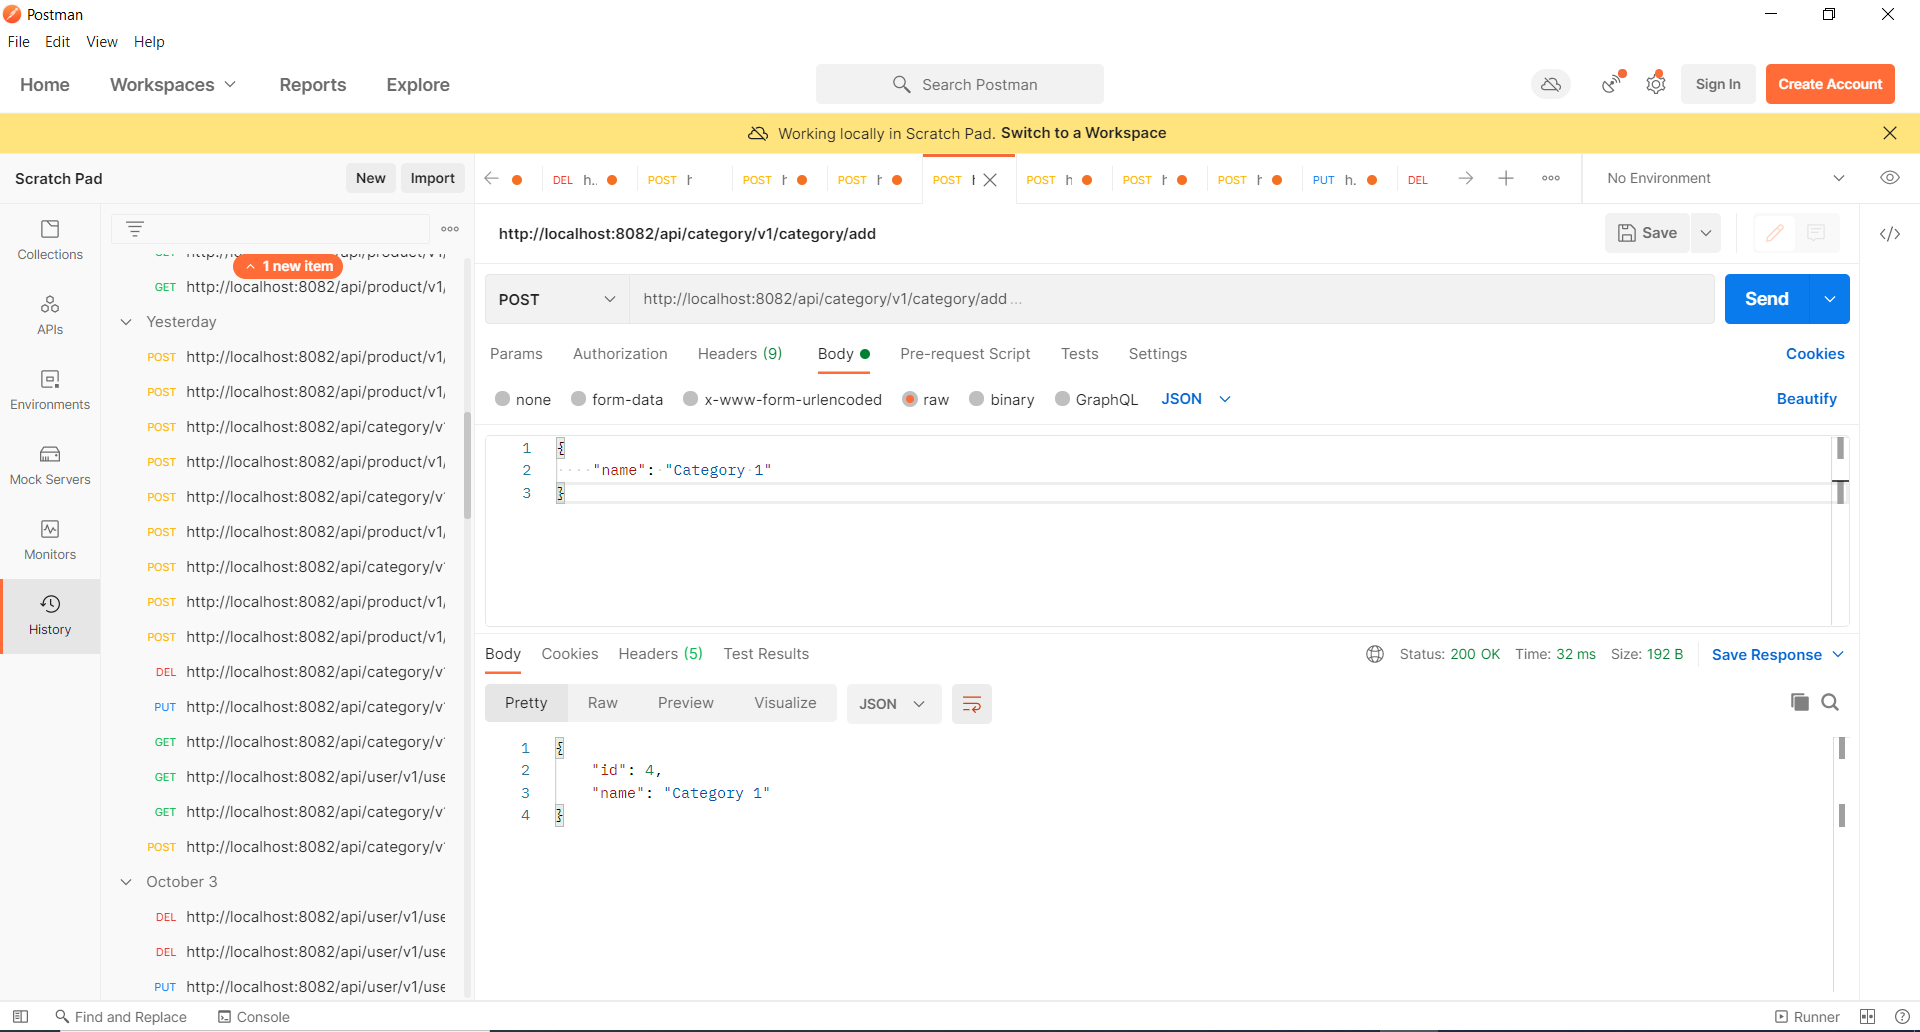Select the none body type

pos(502,399)
